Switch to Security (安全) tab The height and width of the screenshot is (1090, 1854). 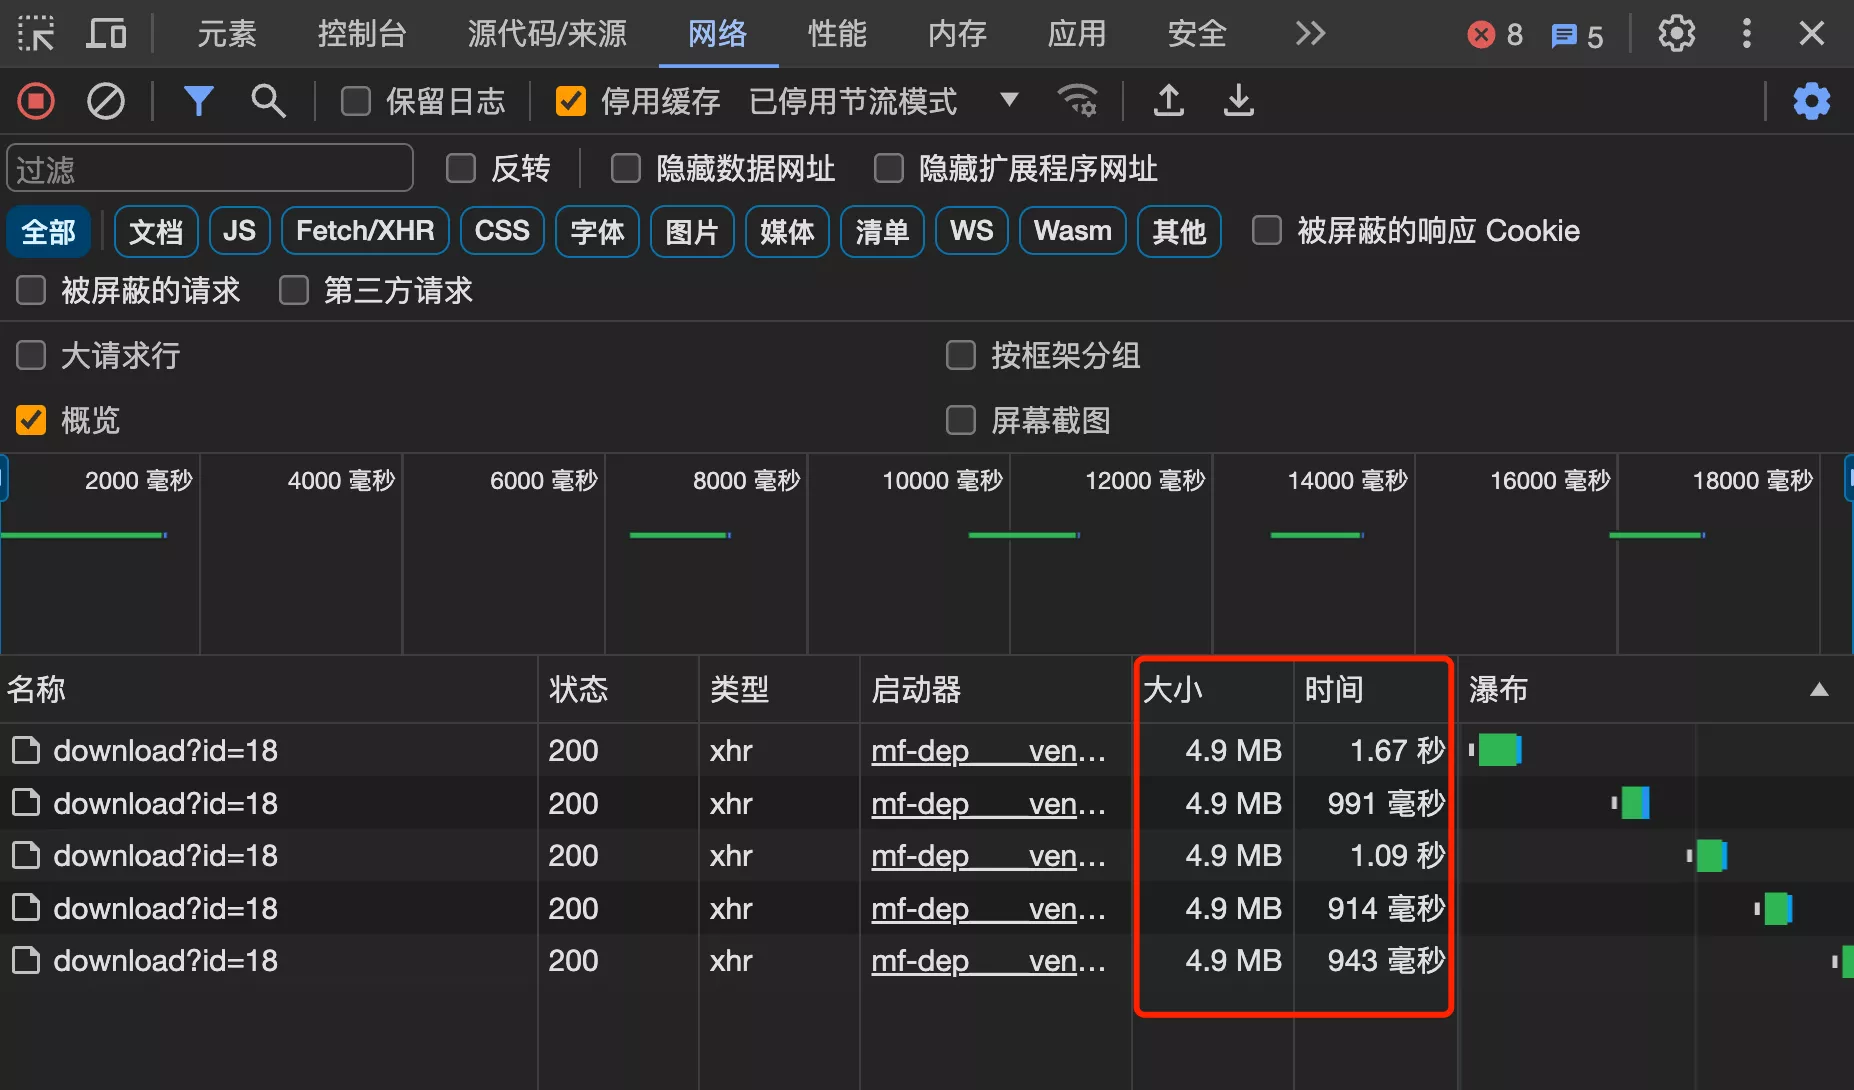1197,34
